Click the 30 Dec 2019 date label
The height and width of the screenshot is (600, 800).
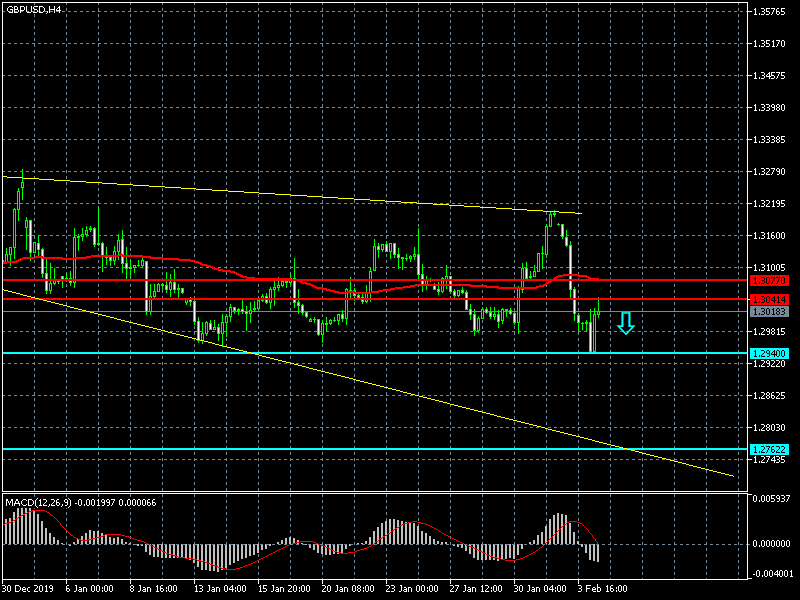click(28, 589)
